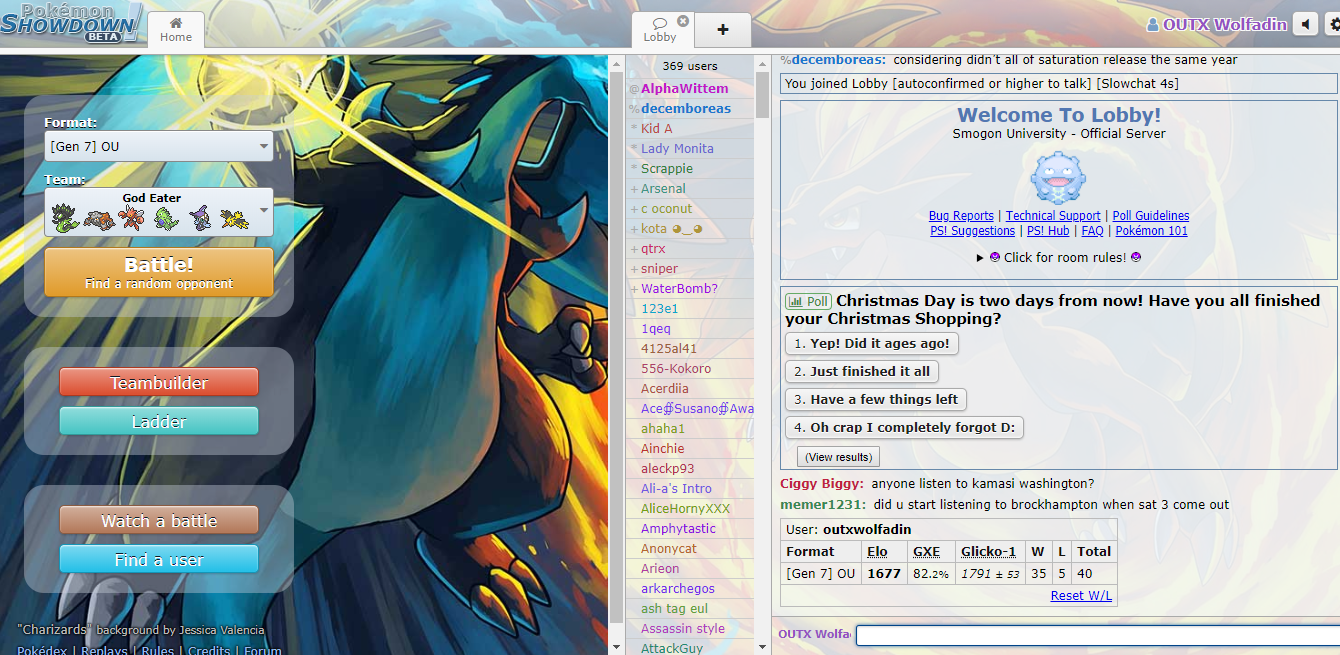Click the OUTX Wolfadin username at top
The image size is (1340, 655).
click(1217, 25)
